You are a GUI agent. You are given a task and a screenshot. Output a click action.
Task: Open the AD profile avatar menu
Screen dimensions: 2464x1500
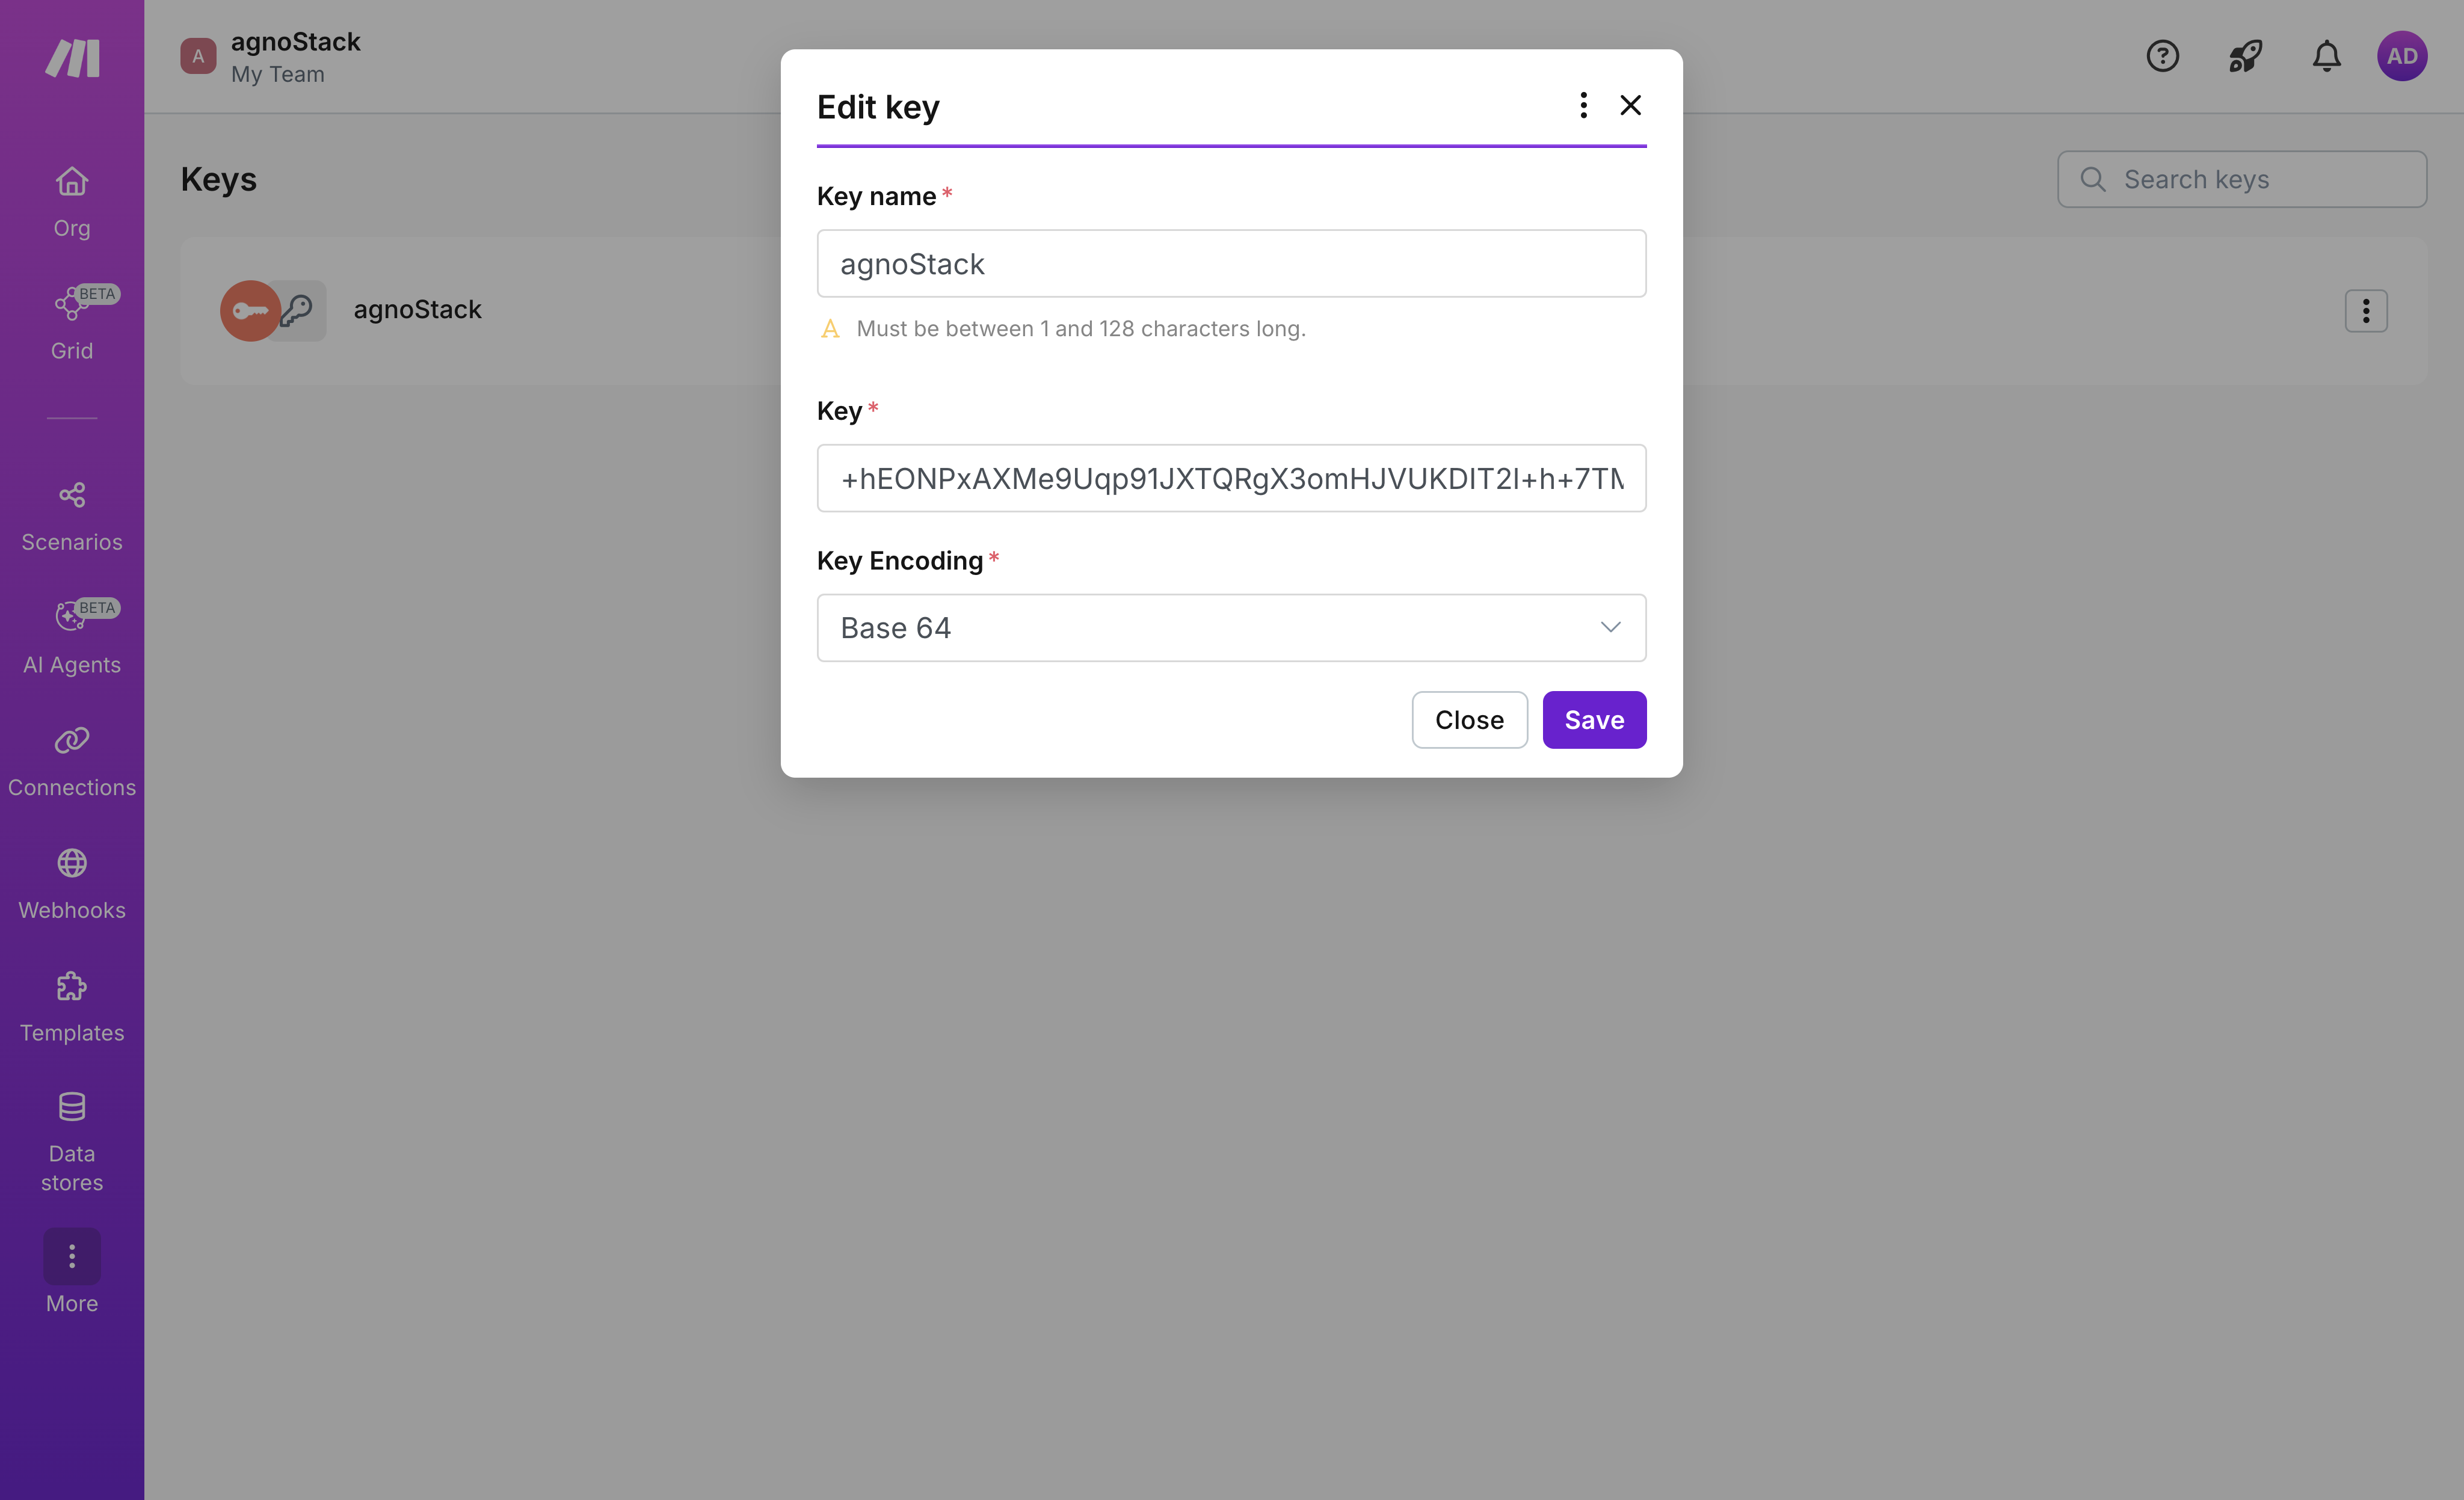pos(2403,56)
